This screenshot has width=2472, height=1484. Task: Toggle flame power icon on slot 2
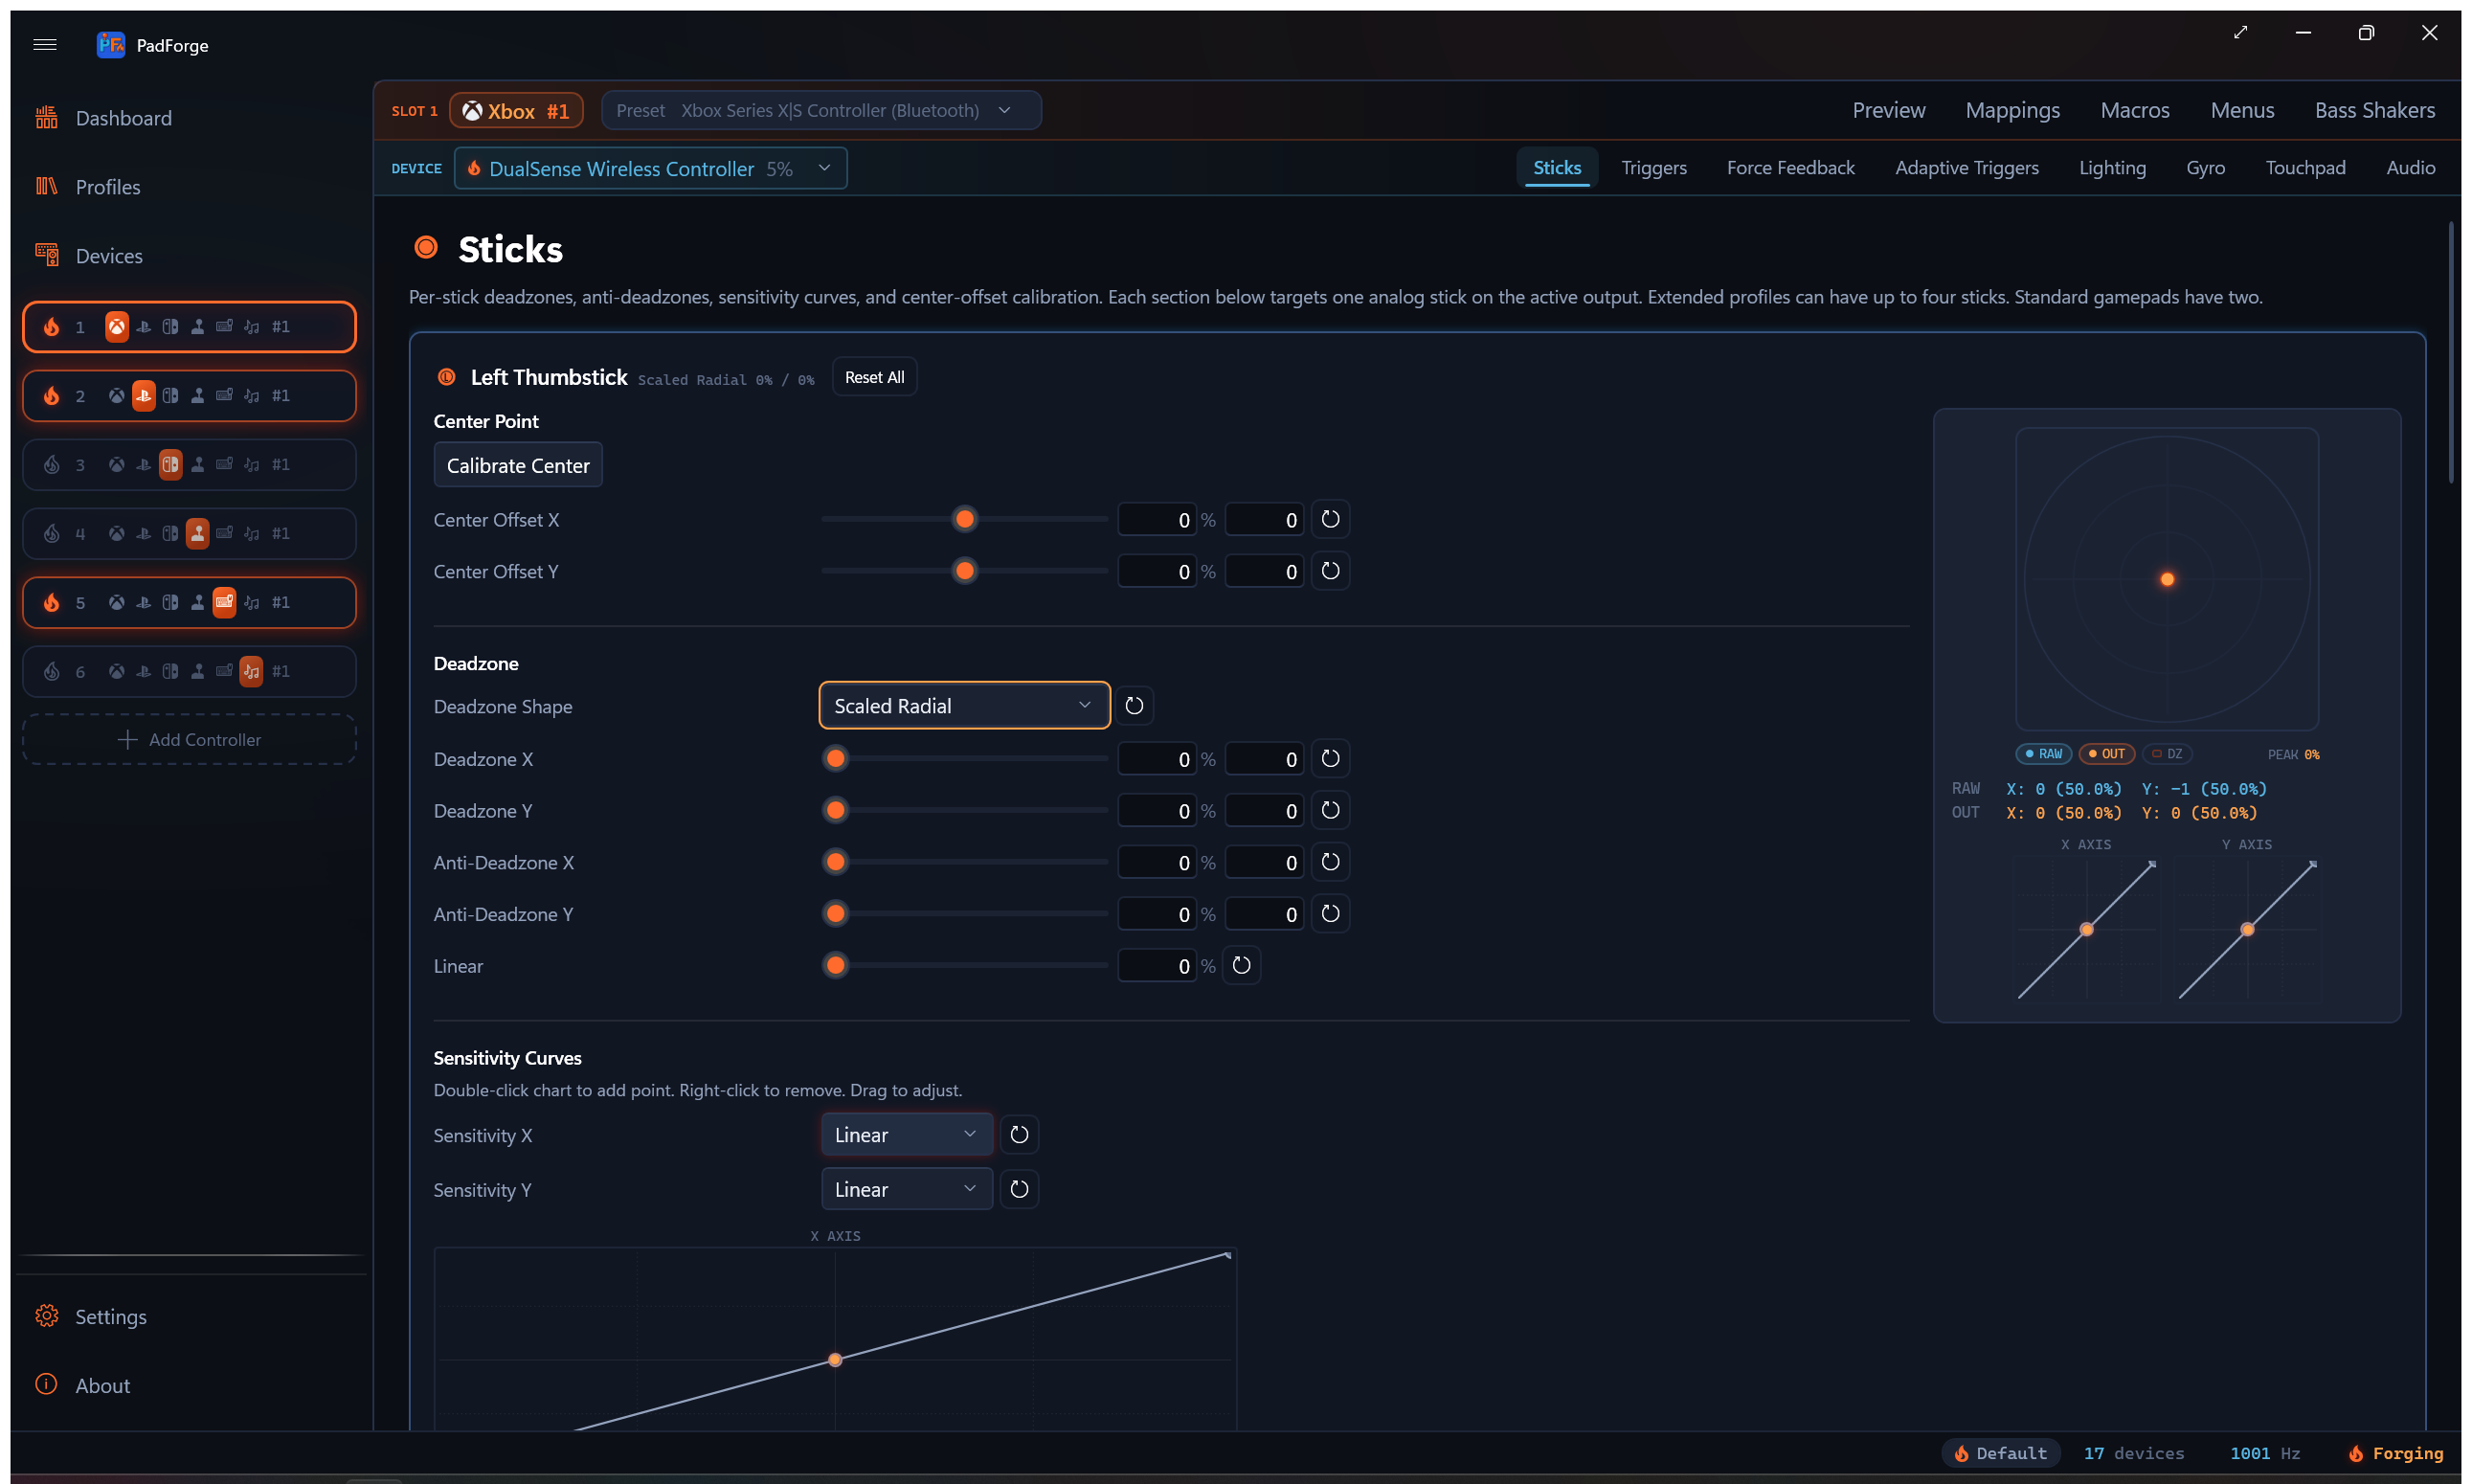coord(52,396)
